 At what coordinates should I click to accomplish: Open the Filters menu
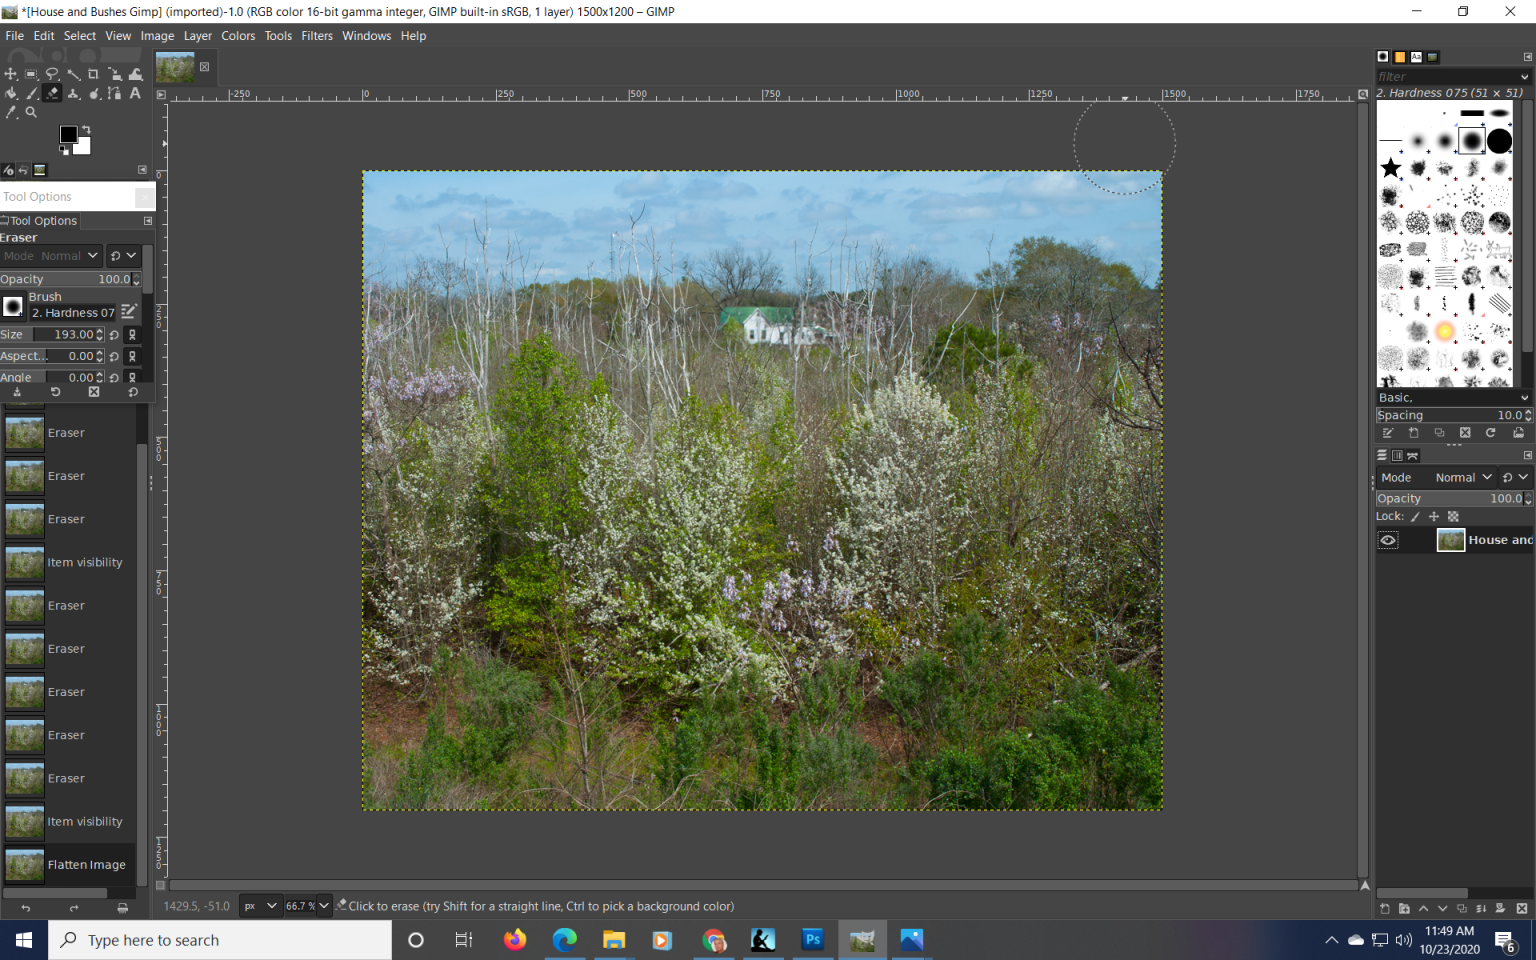[x=317, y=35]
